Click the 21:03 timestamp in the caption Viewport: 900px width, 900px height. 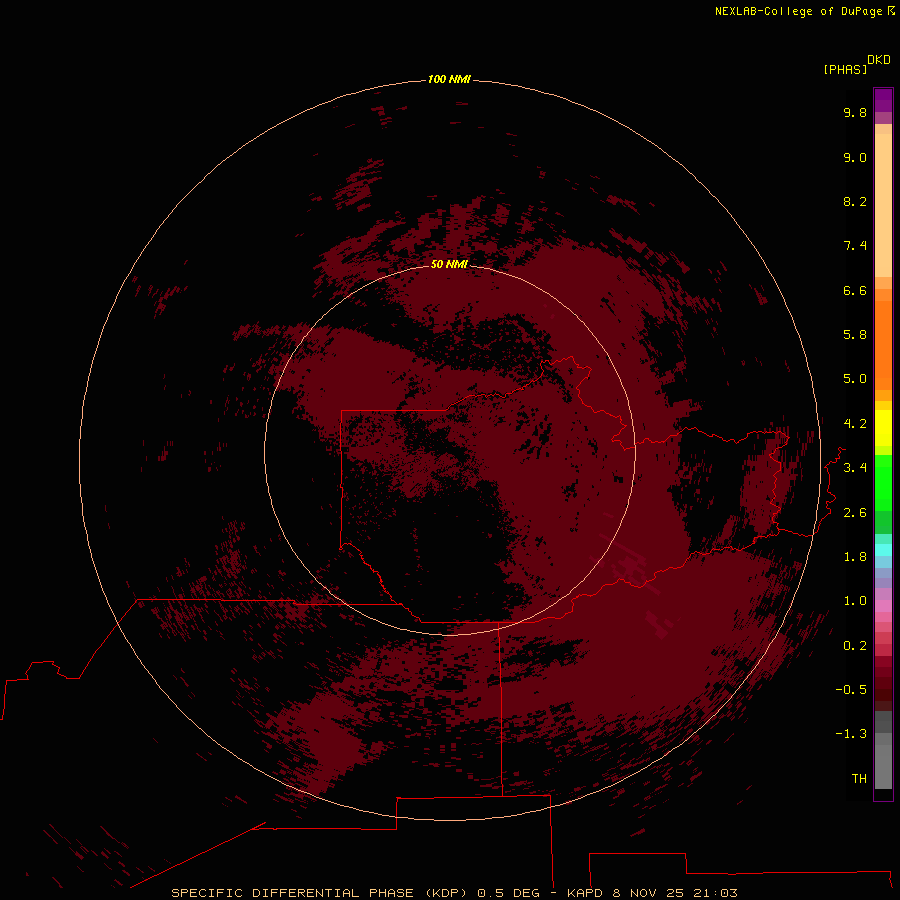point(715,893)
